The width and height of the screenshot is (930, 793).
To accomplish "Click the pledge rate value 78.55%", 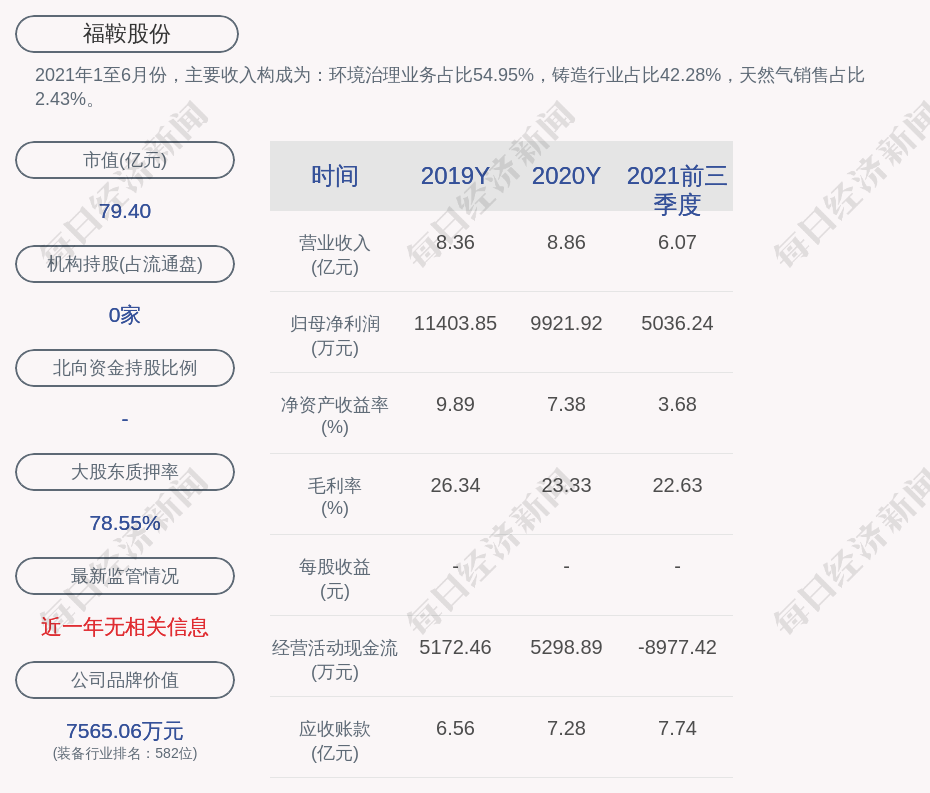I will (125, 523).
